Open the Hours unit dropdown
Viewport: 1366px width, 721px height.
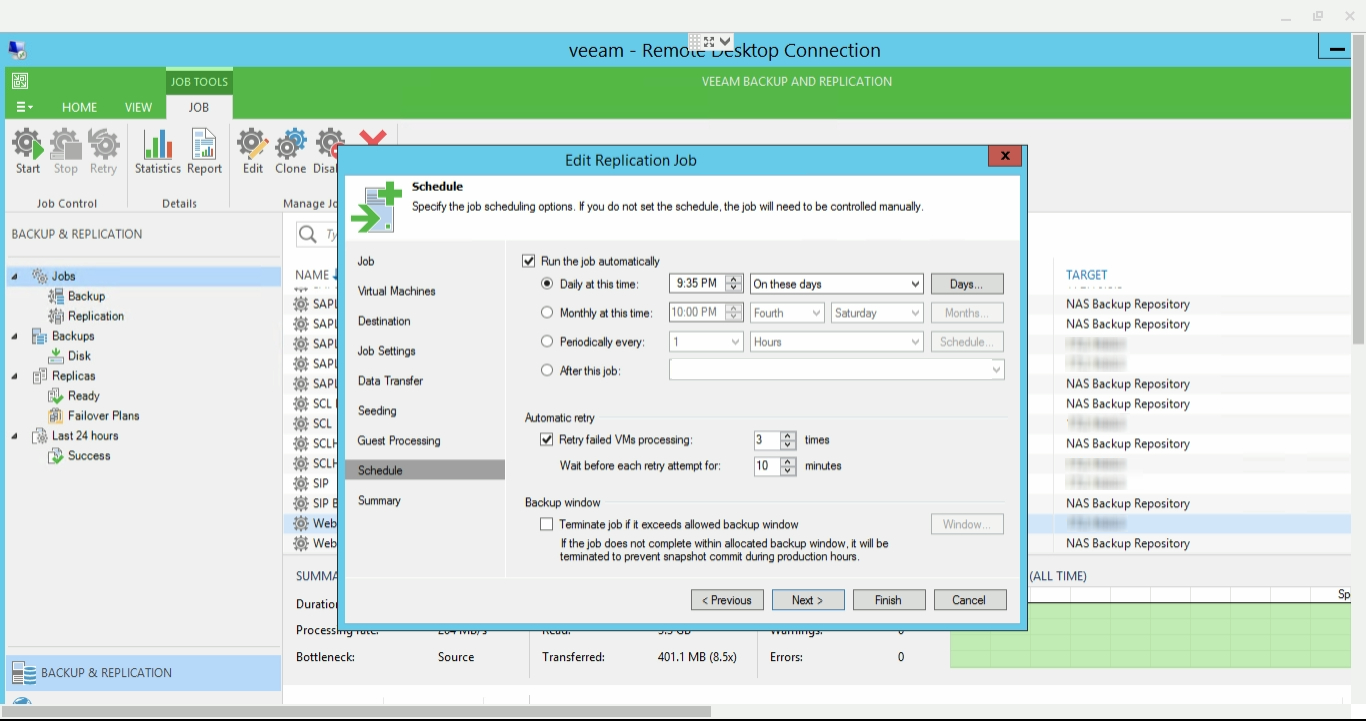837,342
